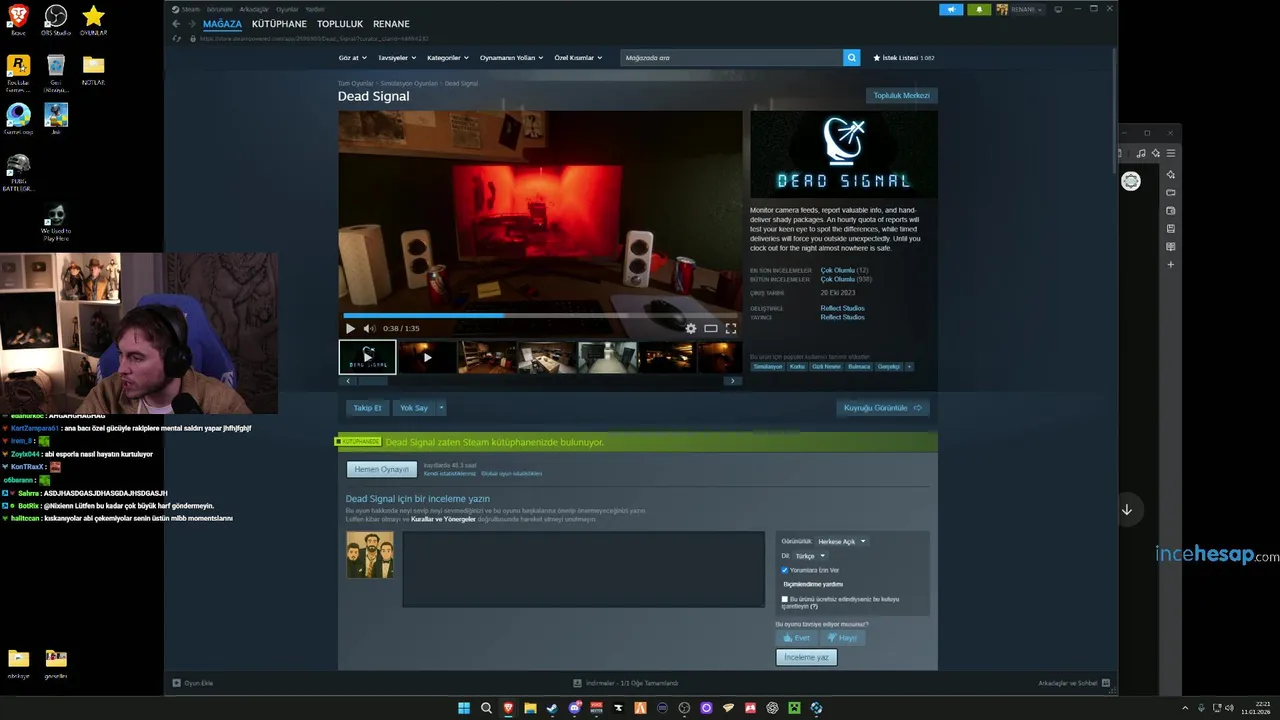Open the PUBG Battlegrounds desktop shortcut
The width and height of the screenshot is (1280, 720).
coord(18,172)
